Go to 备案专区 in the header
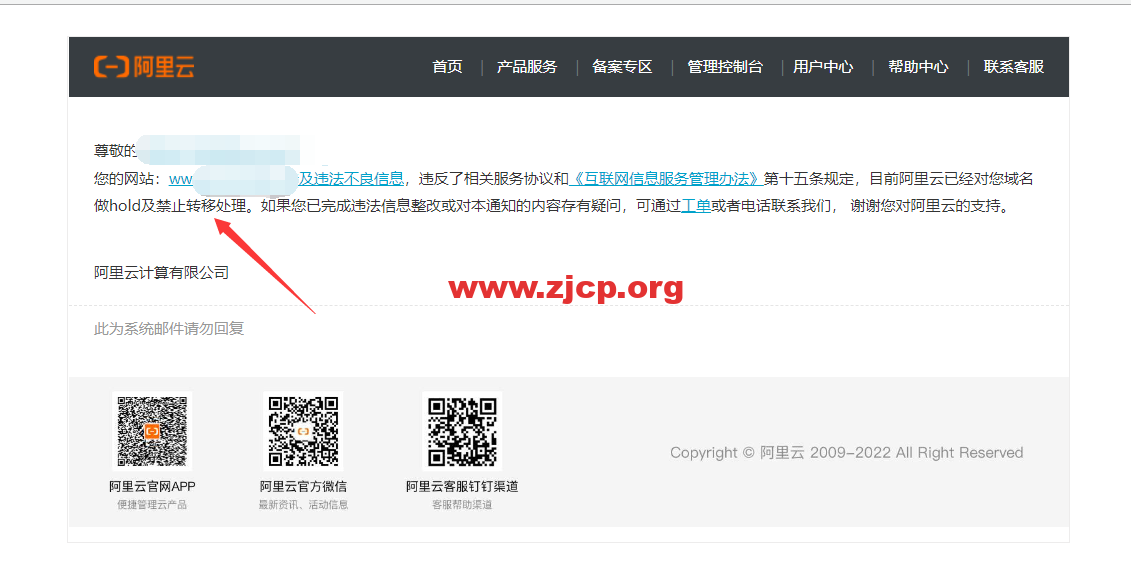The height and width of the screenshot is (579, 1131). pyautogui.click(x=622, y=67)
